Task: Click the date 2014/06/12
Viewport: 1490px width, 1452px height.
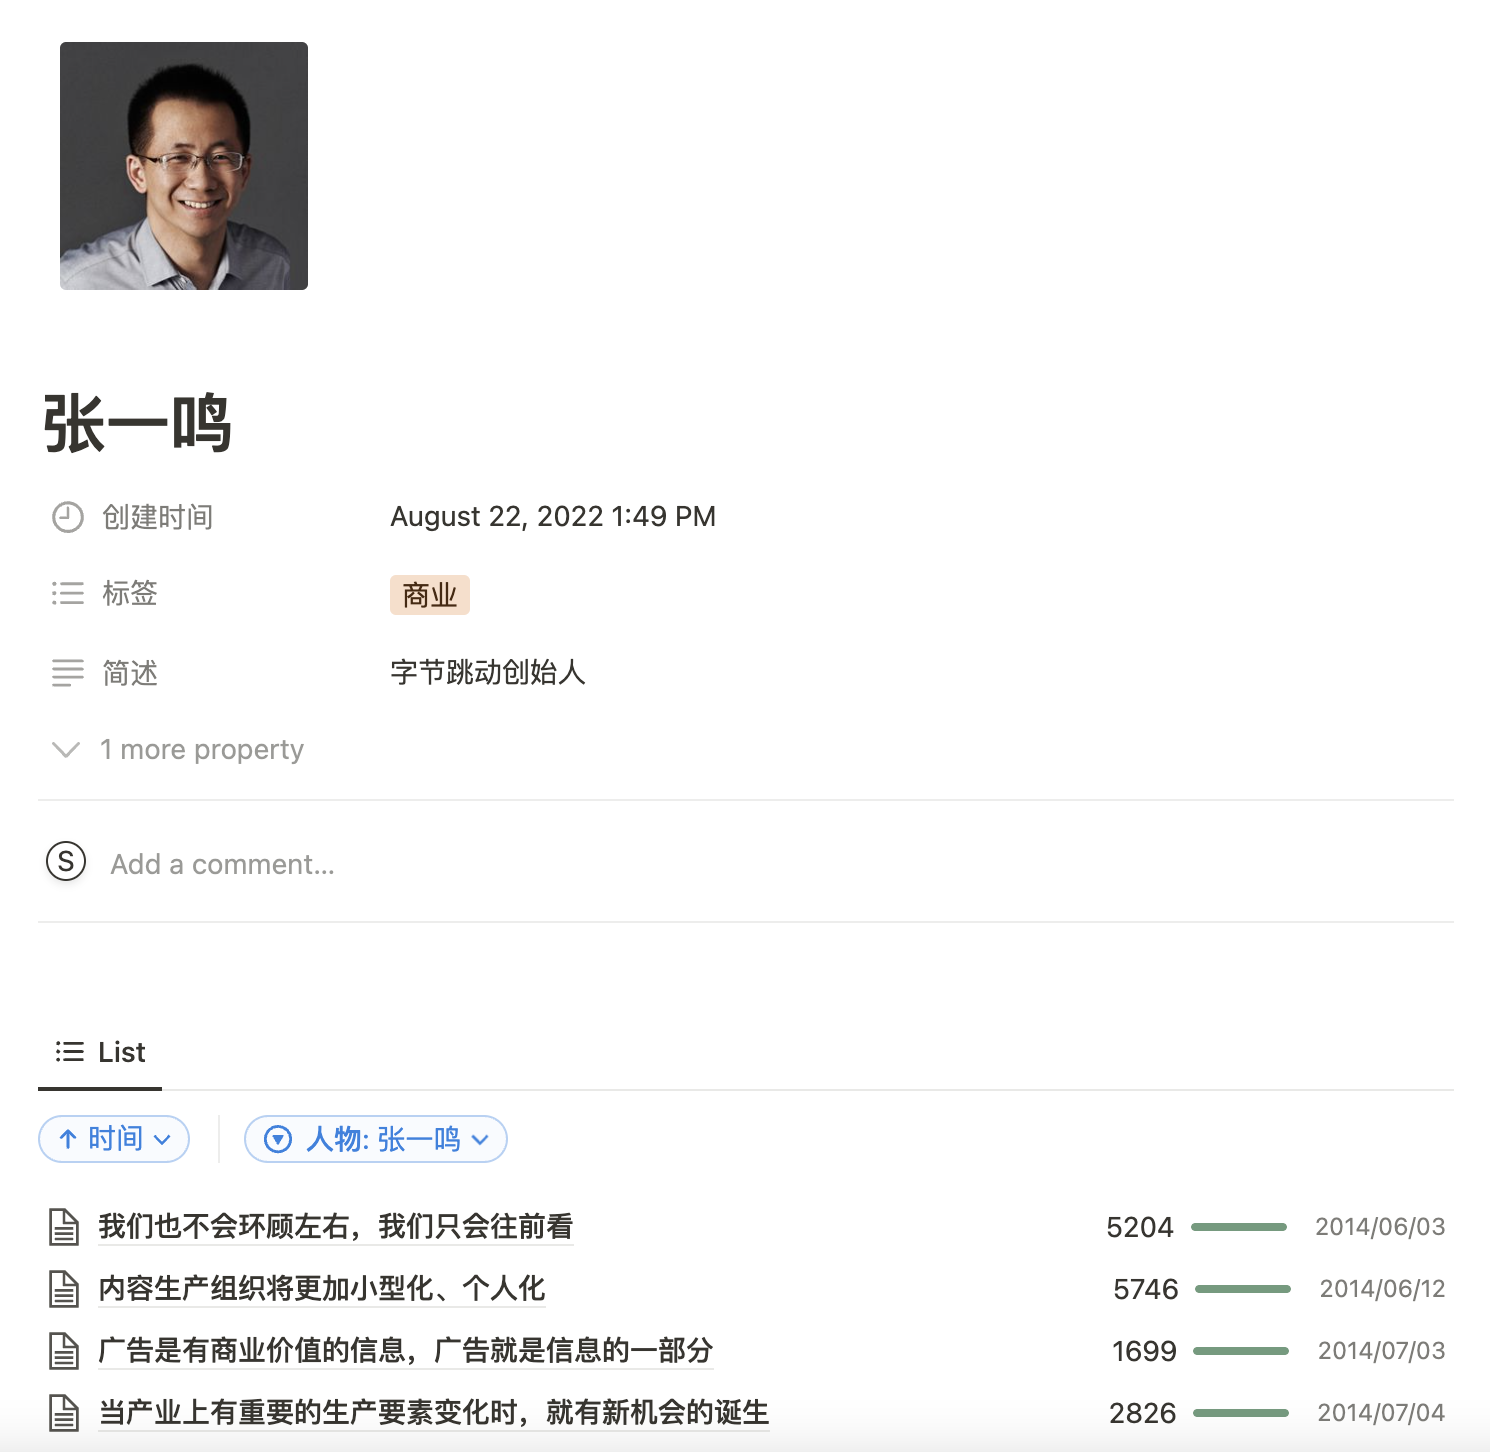Action: click(x=1383, y=1289)
